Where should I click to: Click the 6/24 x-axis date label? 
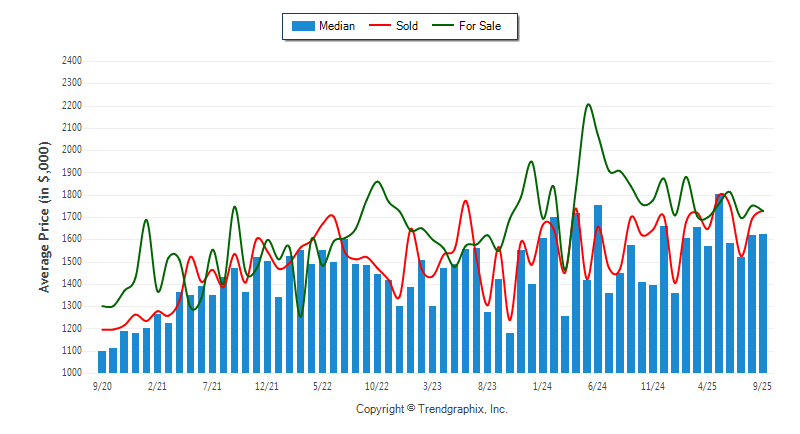click(598, 385)
